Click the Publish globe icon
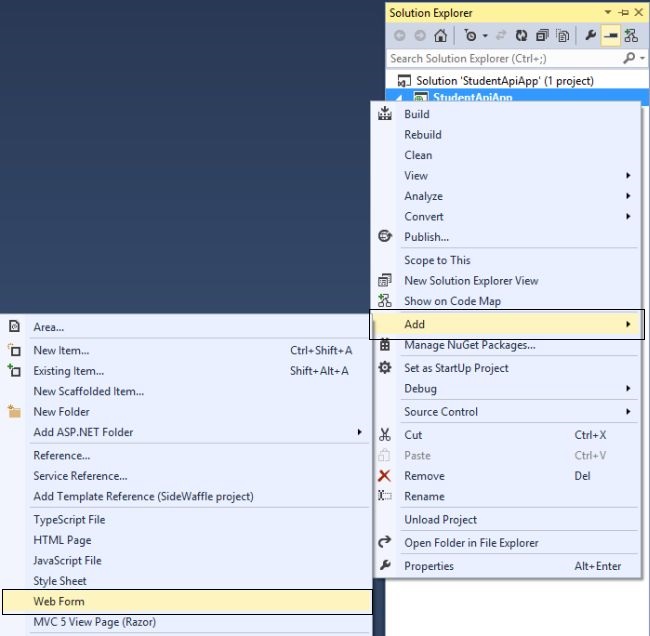 (385, 236)
